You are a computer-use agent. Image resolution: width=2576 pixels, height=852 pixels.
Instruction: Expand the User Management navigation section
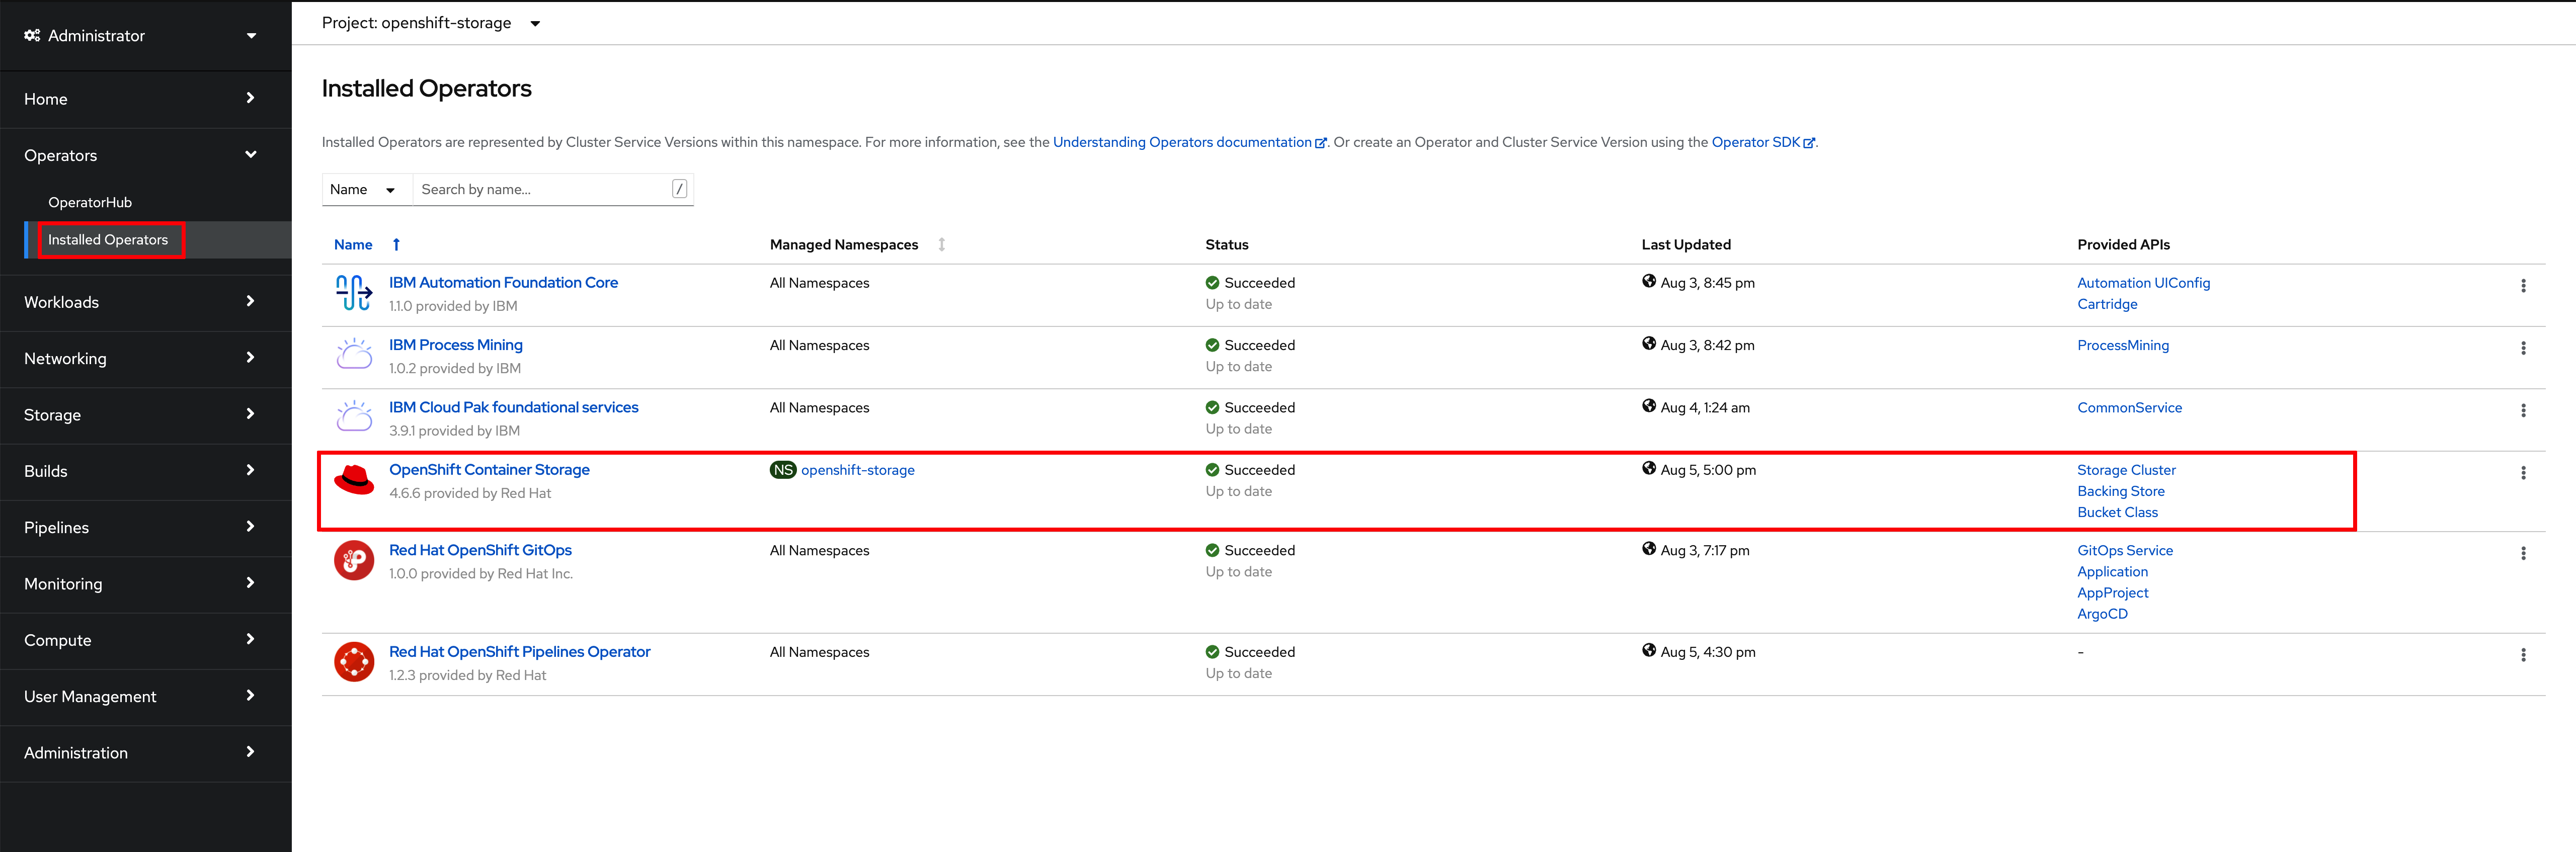(146, 696)
